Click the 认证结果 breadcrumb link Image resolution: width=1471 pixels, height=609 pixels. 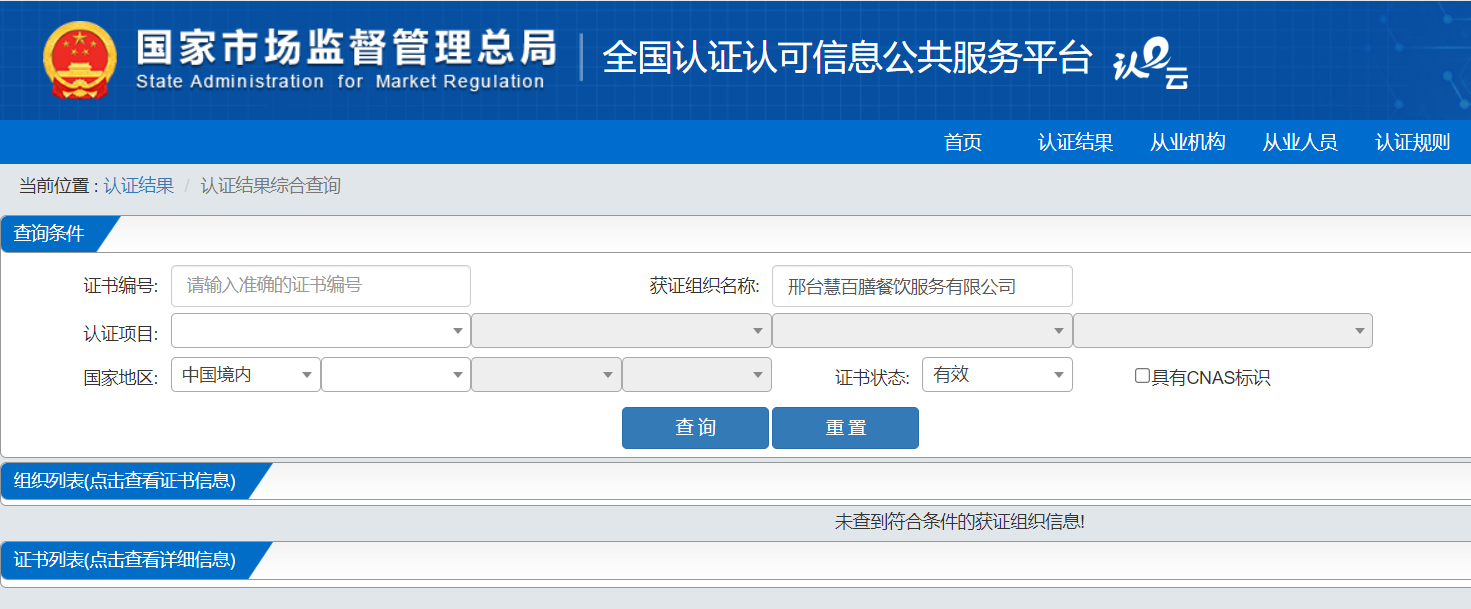click(139, 186)
